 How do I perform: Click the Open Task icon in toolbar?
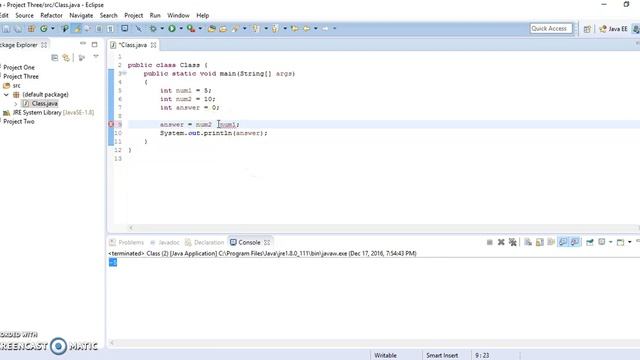tap(223, 29)
